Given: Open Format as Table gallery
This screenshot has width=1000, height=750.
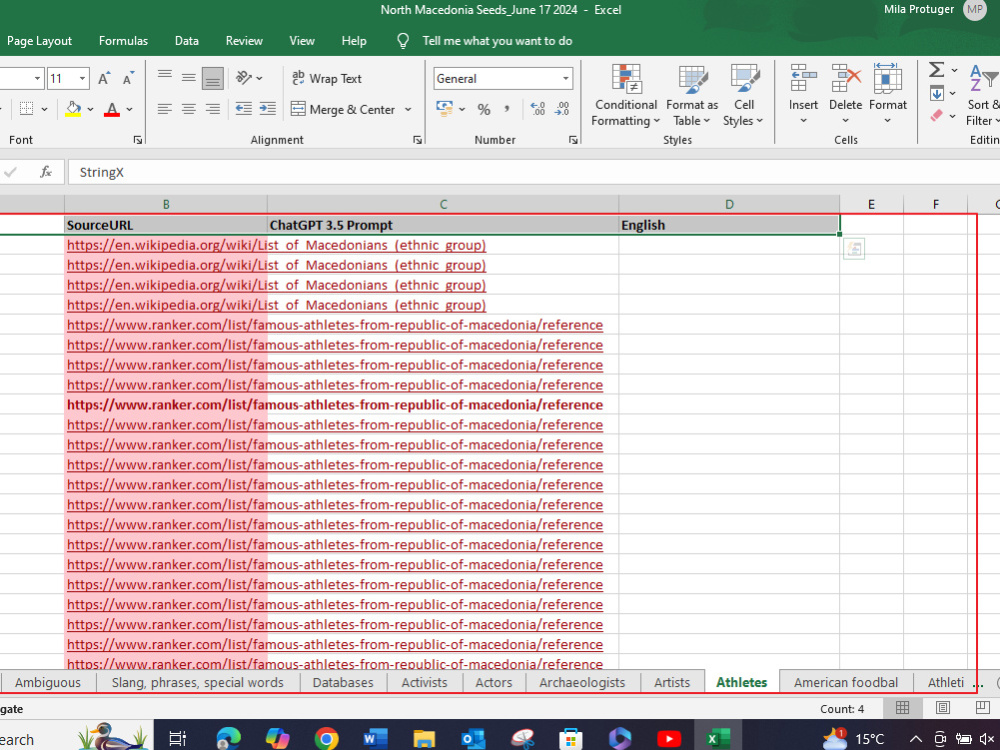Looking at the screenshot, I should tap(692, 95).
